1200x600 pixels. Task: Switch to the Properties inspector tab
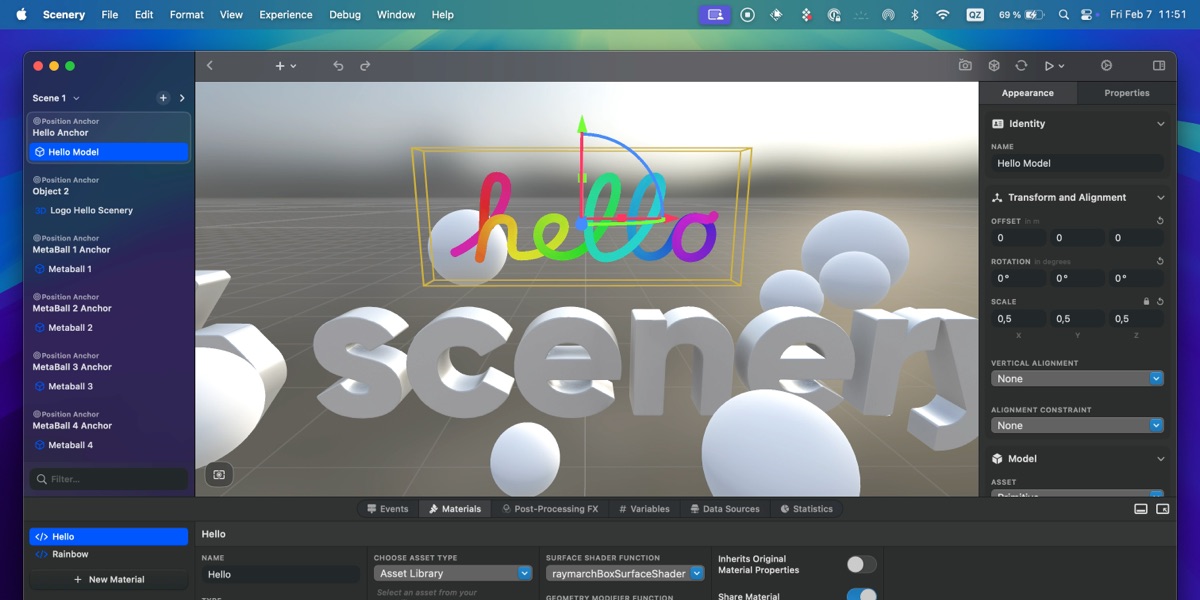point(1126,93)
